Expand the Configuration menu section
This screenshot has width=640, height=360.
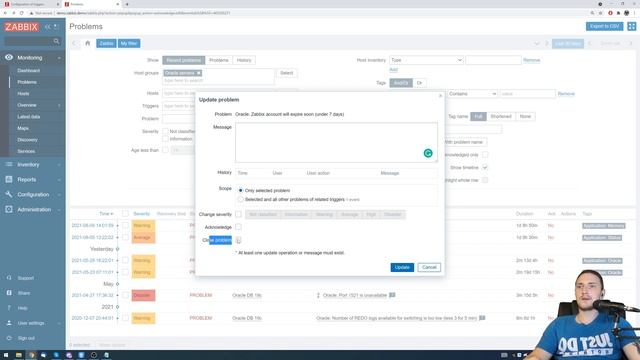click(x=59, y=195)
